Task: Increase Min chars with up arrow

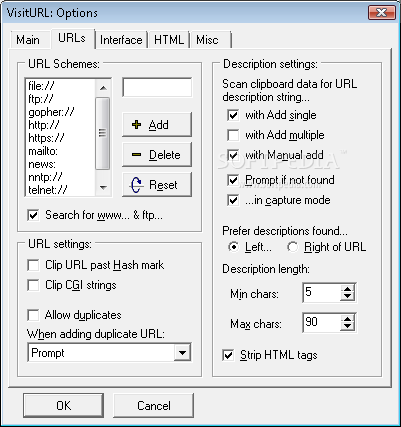Action: [x=348, y=289]
